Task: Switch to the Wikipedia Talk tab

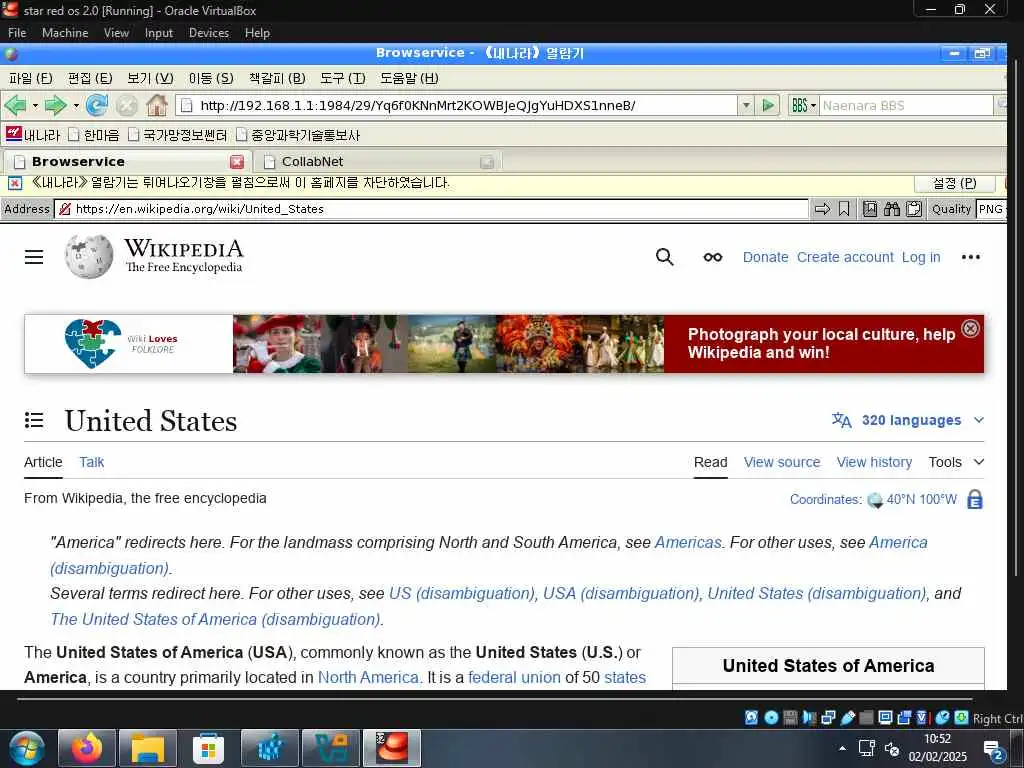Action: point(91,462)
